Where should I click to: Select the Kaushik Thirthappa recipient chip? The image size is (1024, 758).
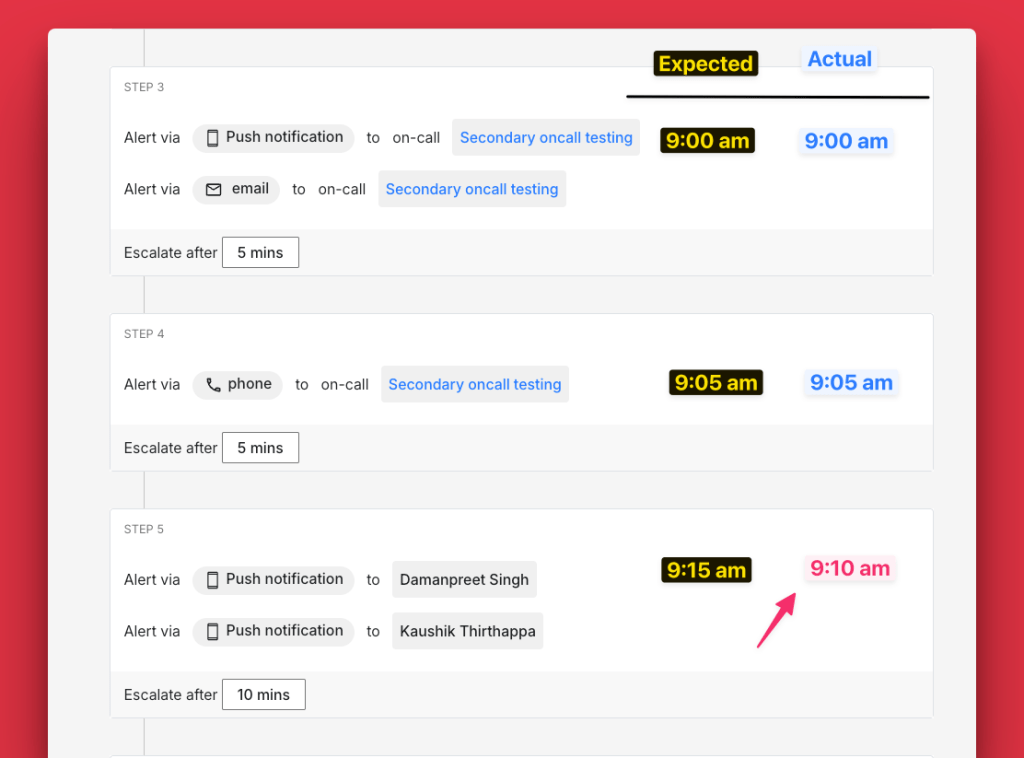[x=467, y=631]
